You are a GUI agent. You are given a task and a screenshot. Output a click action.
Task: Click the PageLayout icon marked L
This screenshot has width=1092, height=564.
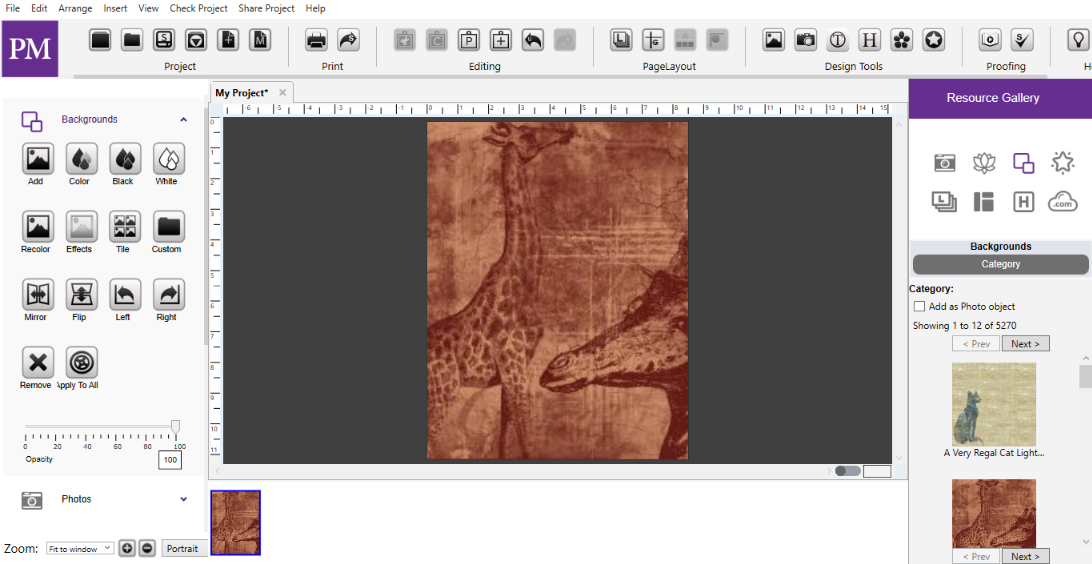(621, 40)
